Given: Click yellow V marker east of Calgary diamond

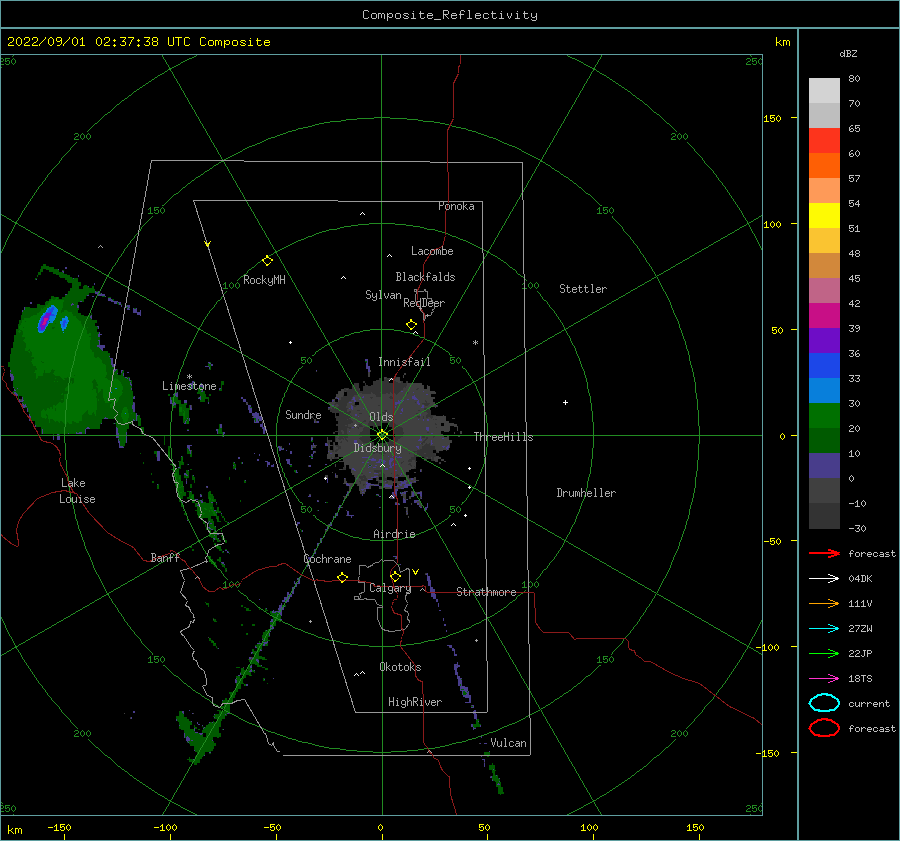Looking at the screenshot, I should point(415,572).
